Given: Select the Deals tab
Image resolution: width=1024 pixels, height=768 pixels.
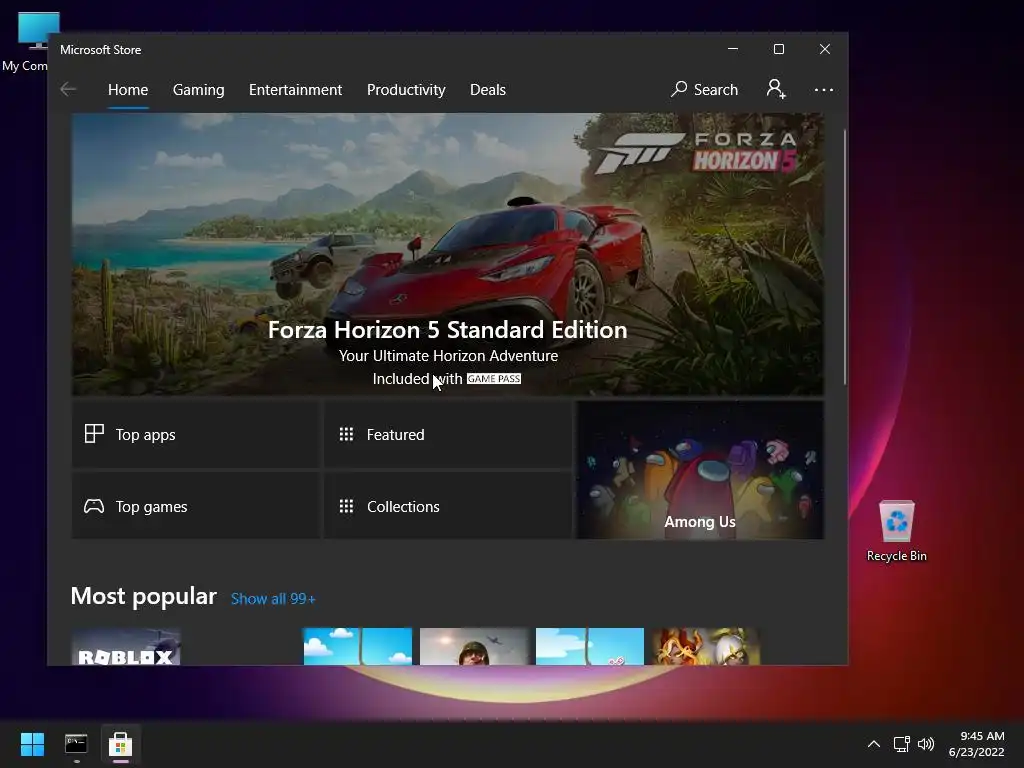Looking at the screenshot, I should coord(488,89).
